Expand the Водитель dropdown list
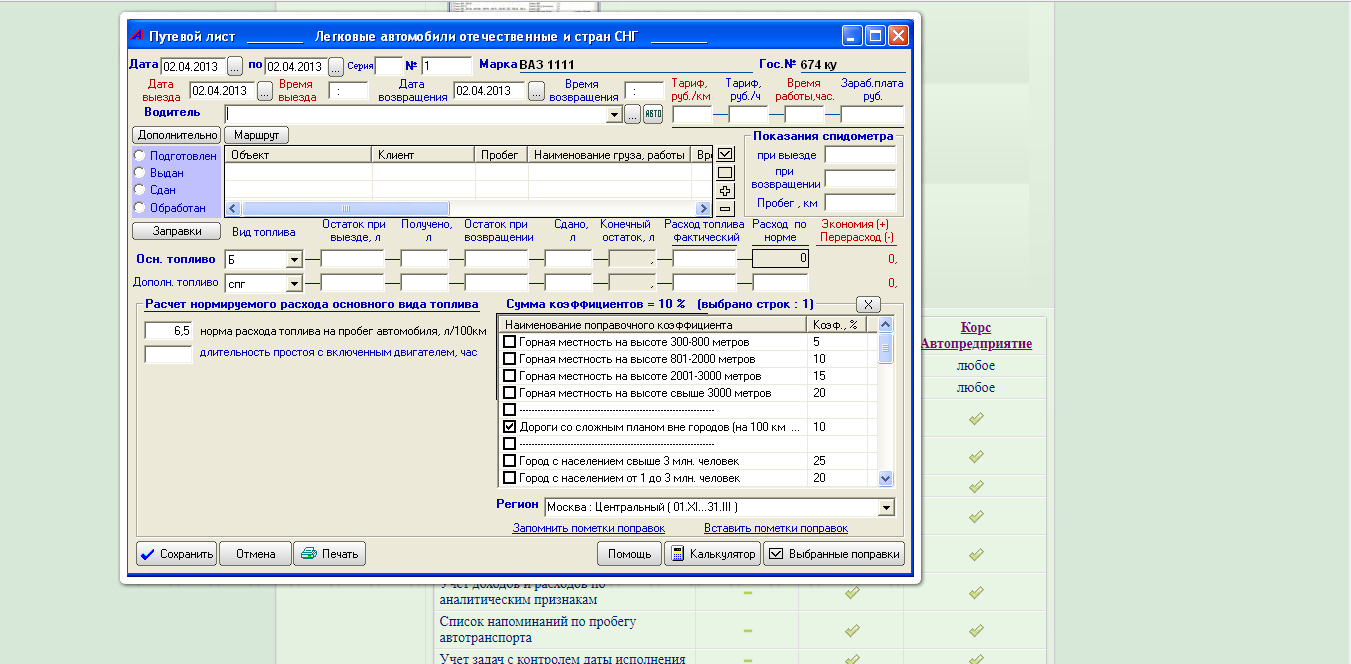1351x664 pixels. (x=614, y=115)
